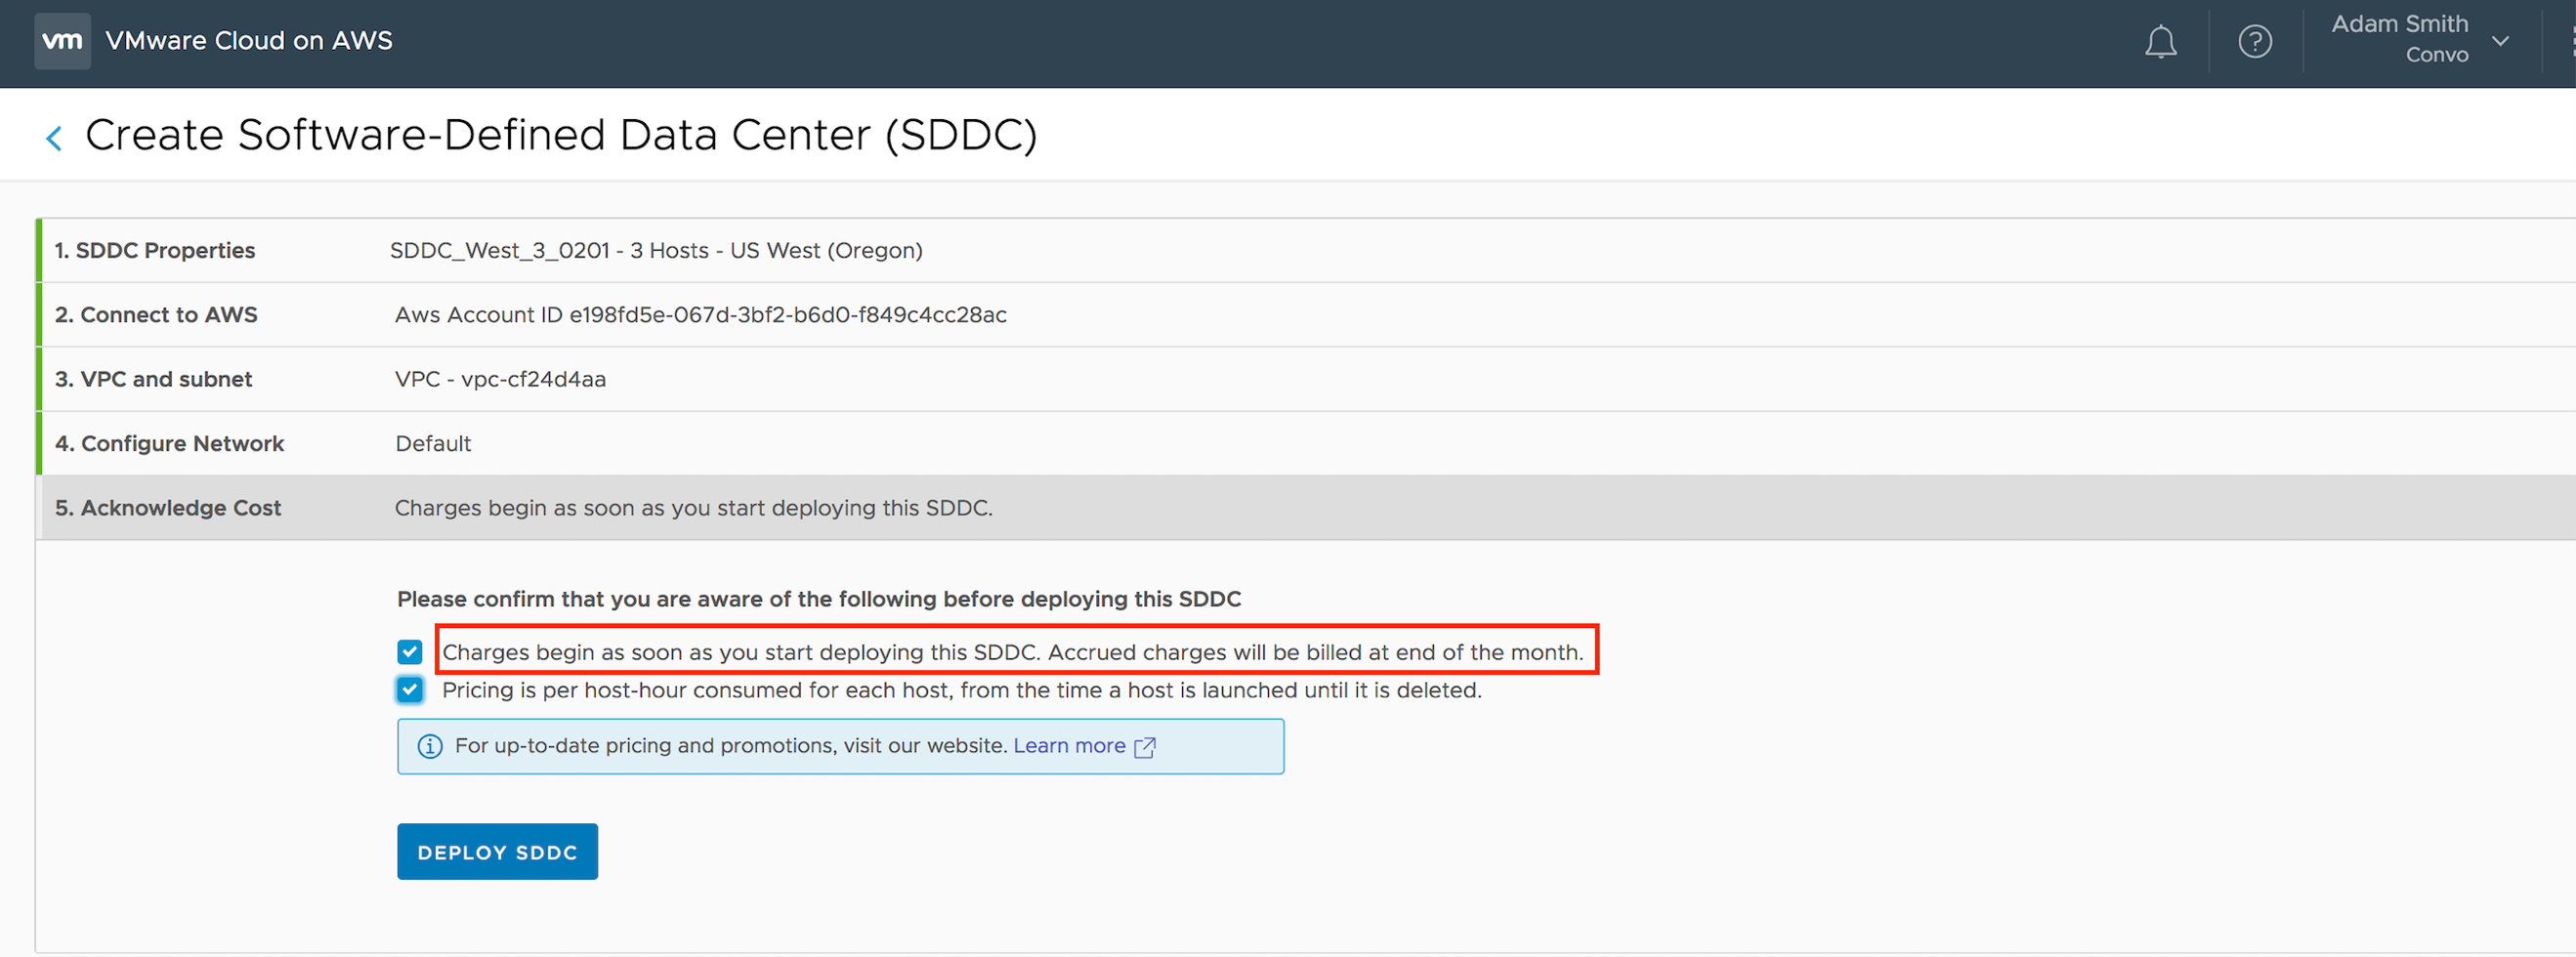Open the notifications bell

point(2160,42)
